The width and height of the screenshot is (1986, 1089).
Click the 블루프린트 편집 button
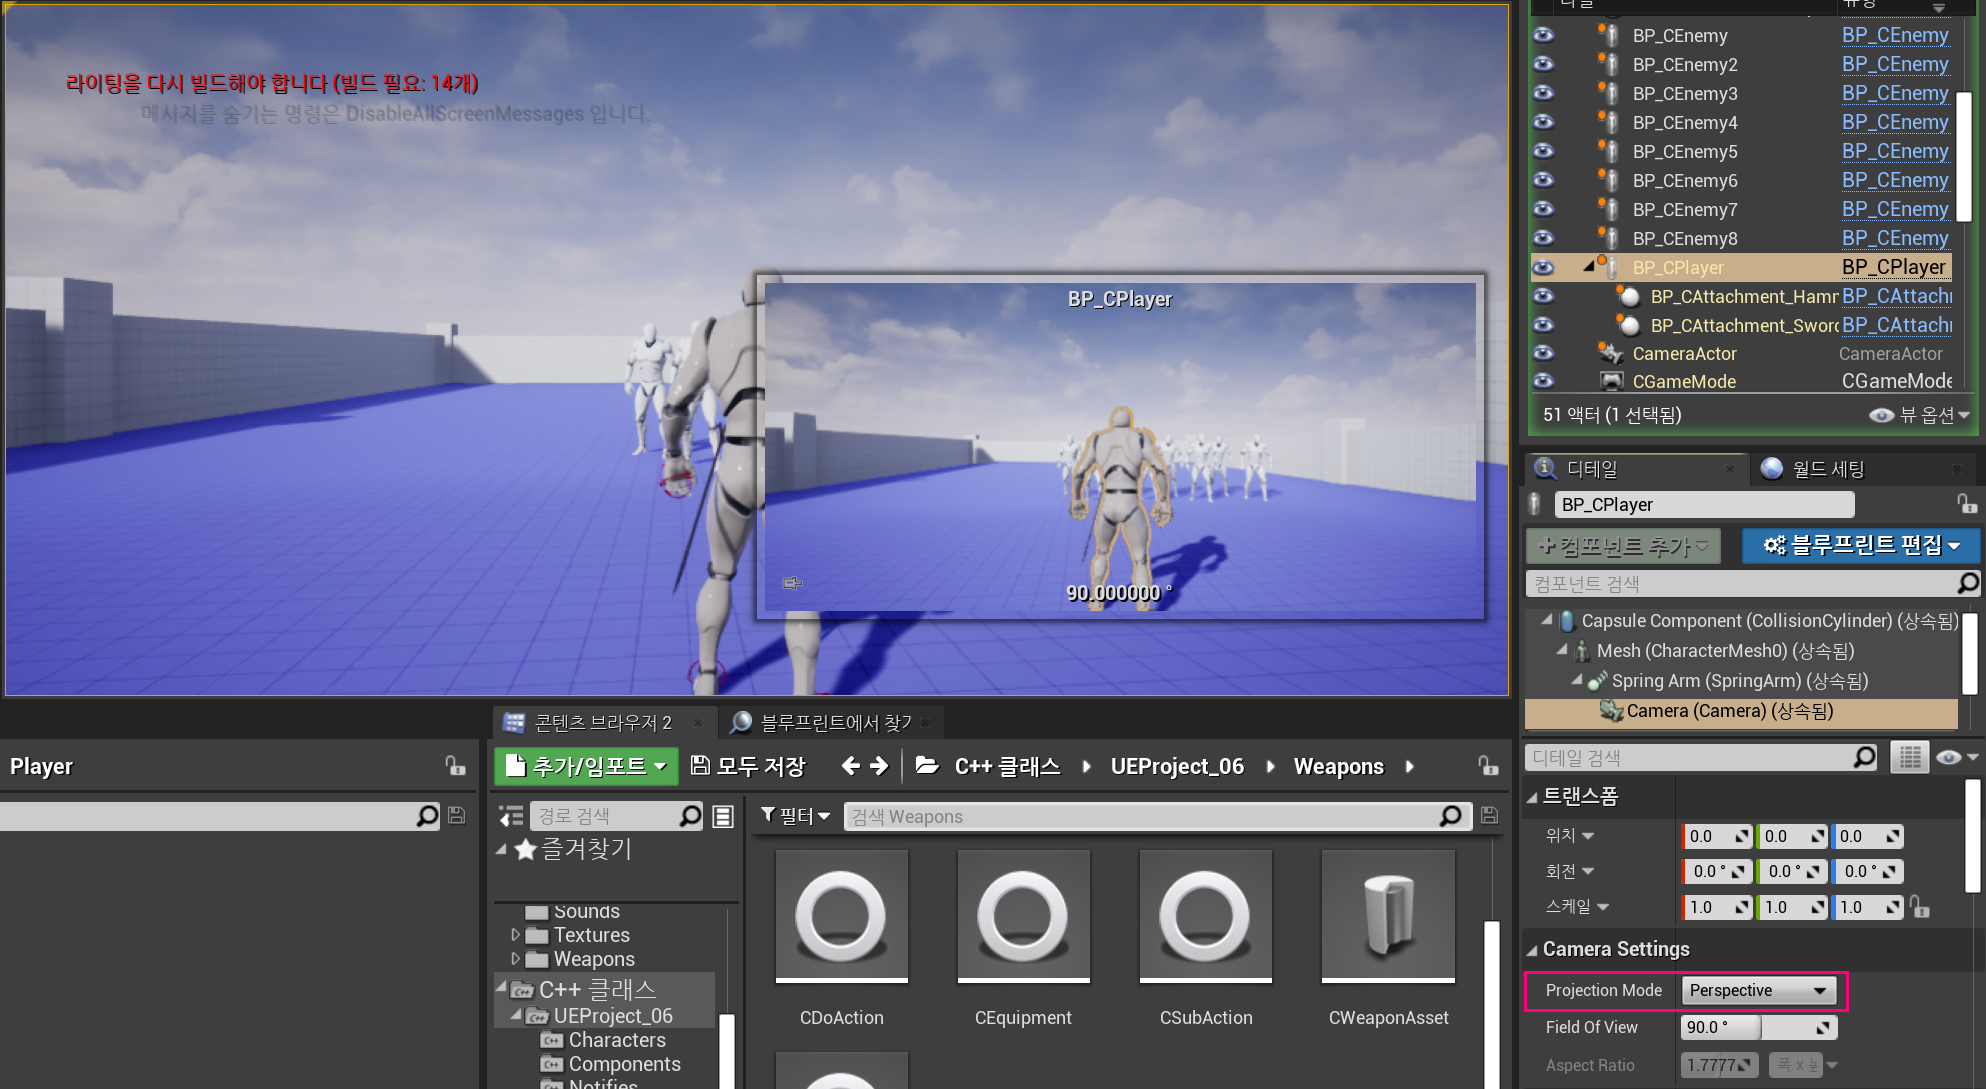point(1861,545)
